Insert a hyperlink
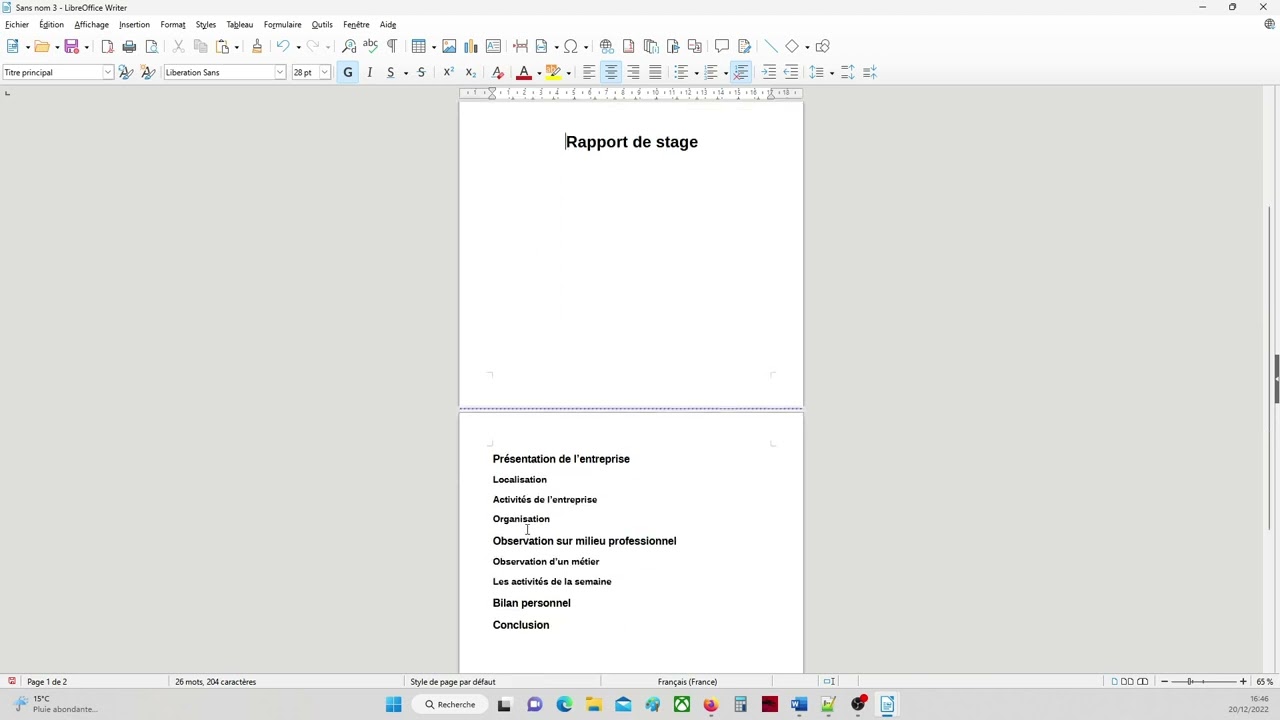1280x720 pixels. point(607,46)
